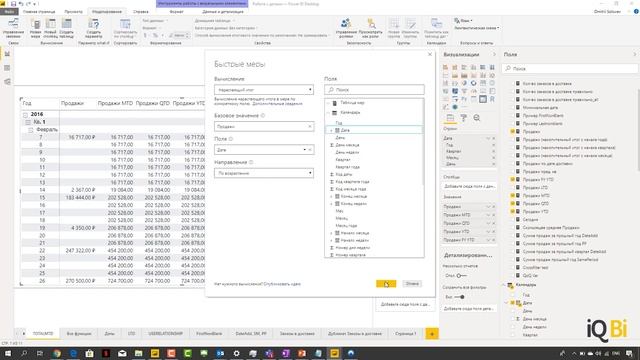Clear the Базовое значение field with X
This screenshot has height=360, width=640.
pyautogui.click(x=310, y=127)
